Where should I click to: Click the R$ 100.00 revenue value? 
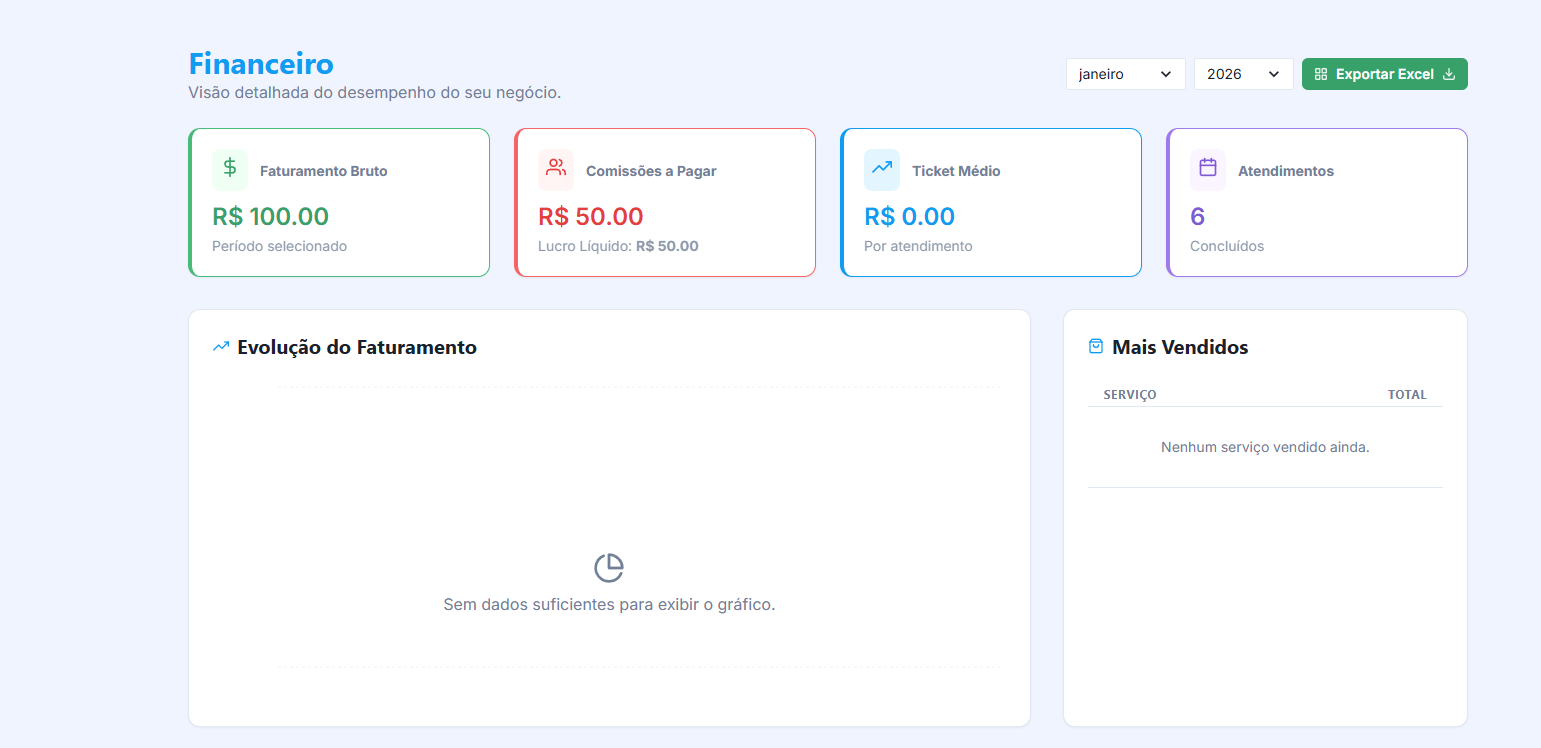[270, 216]
